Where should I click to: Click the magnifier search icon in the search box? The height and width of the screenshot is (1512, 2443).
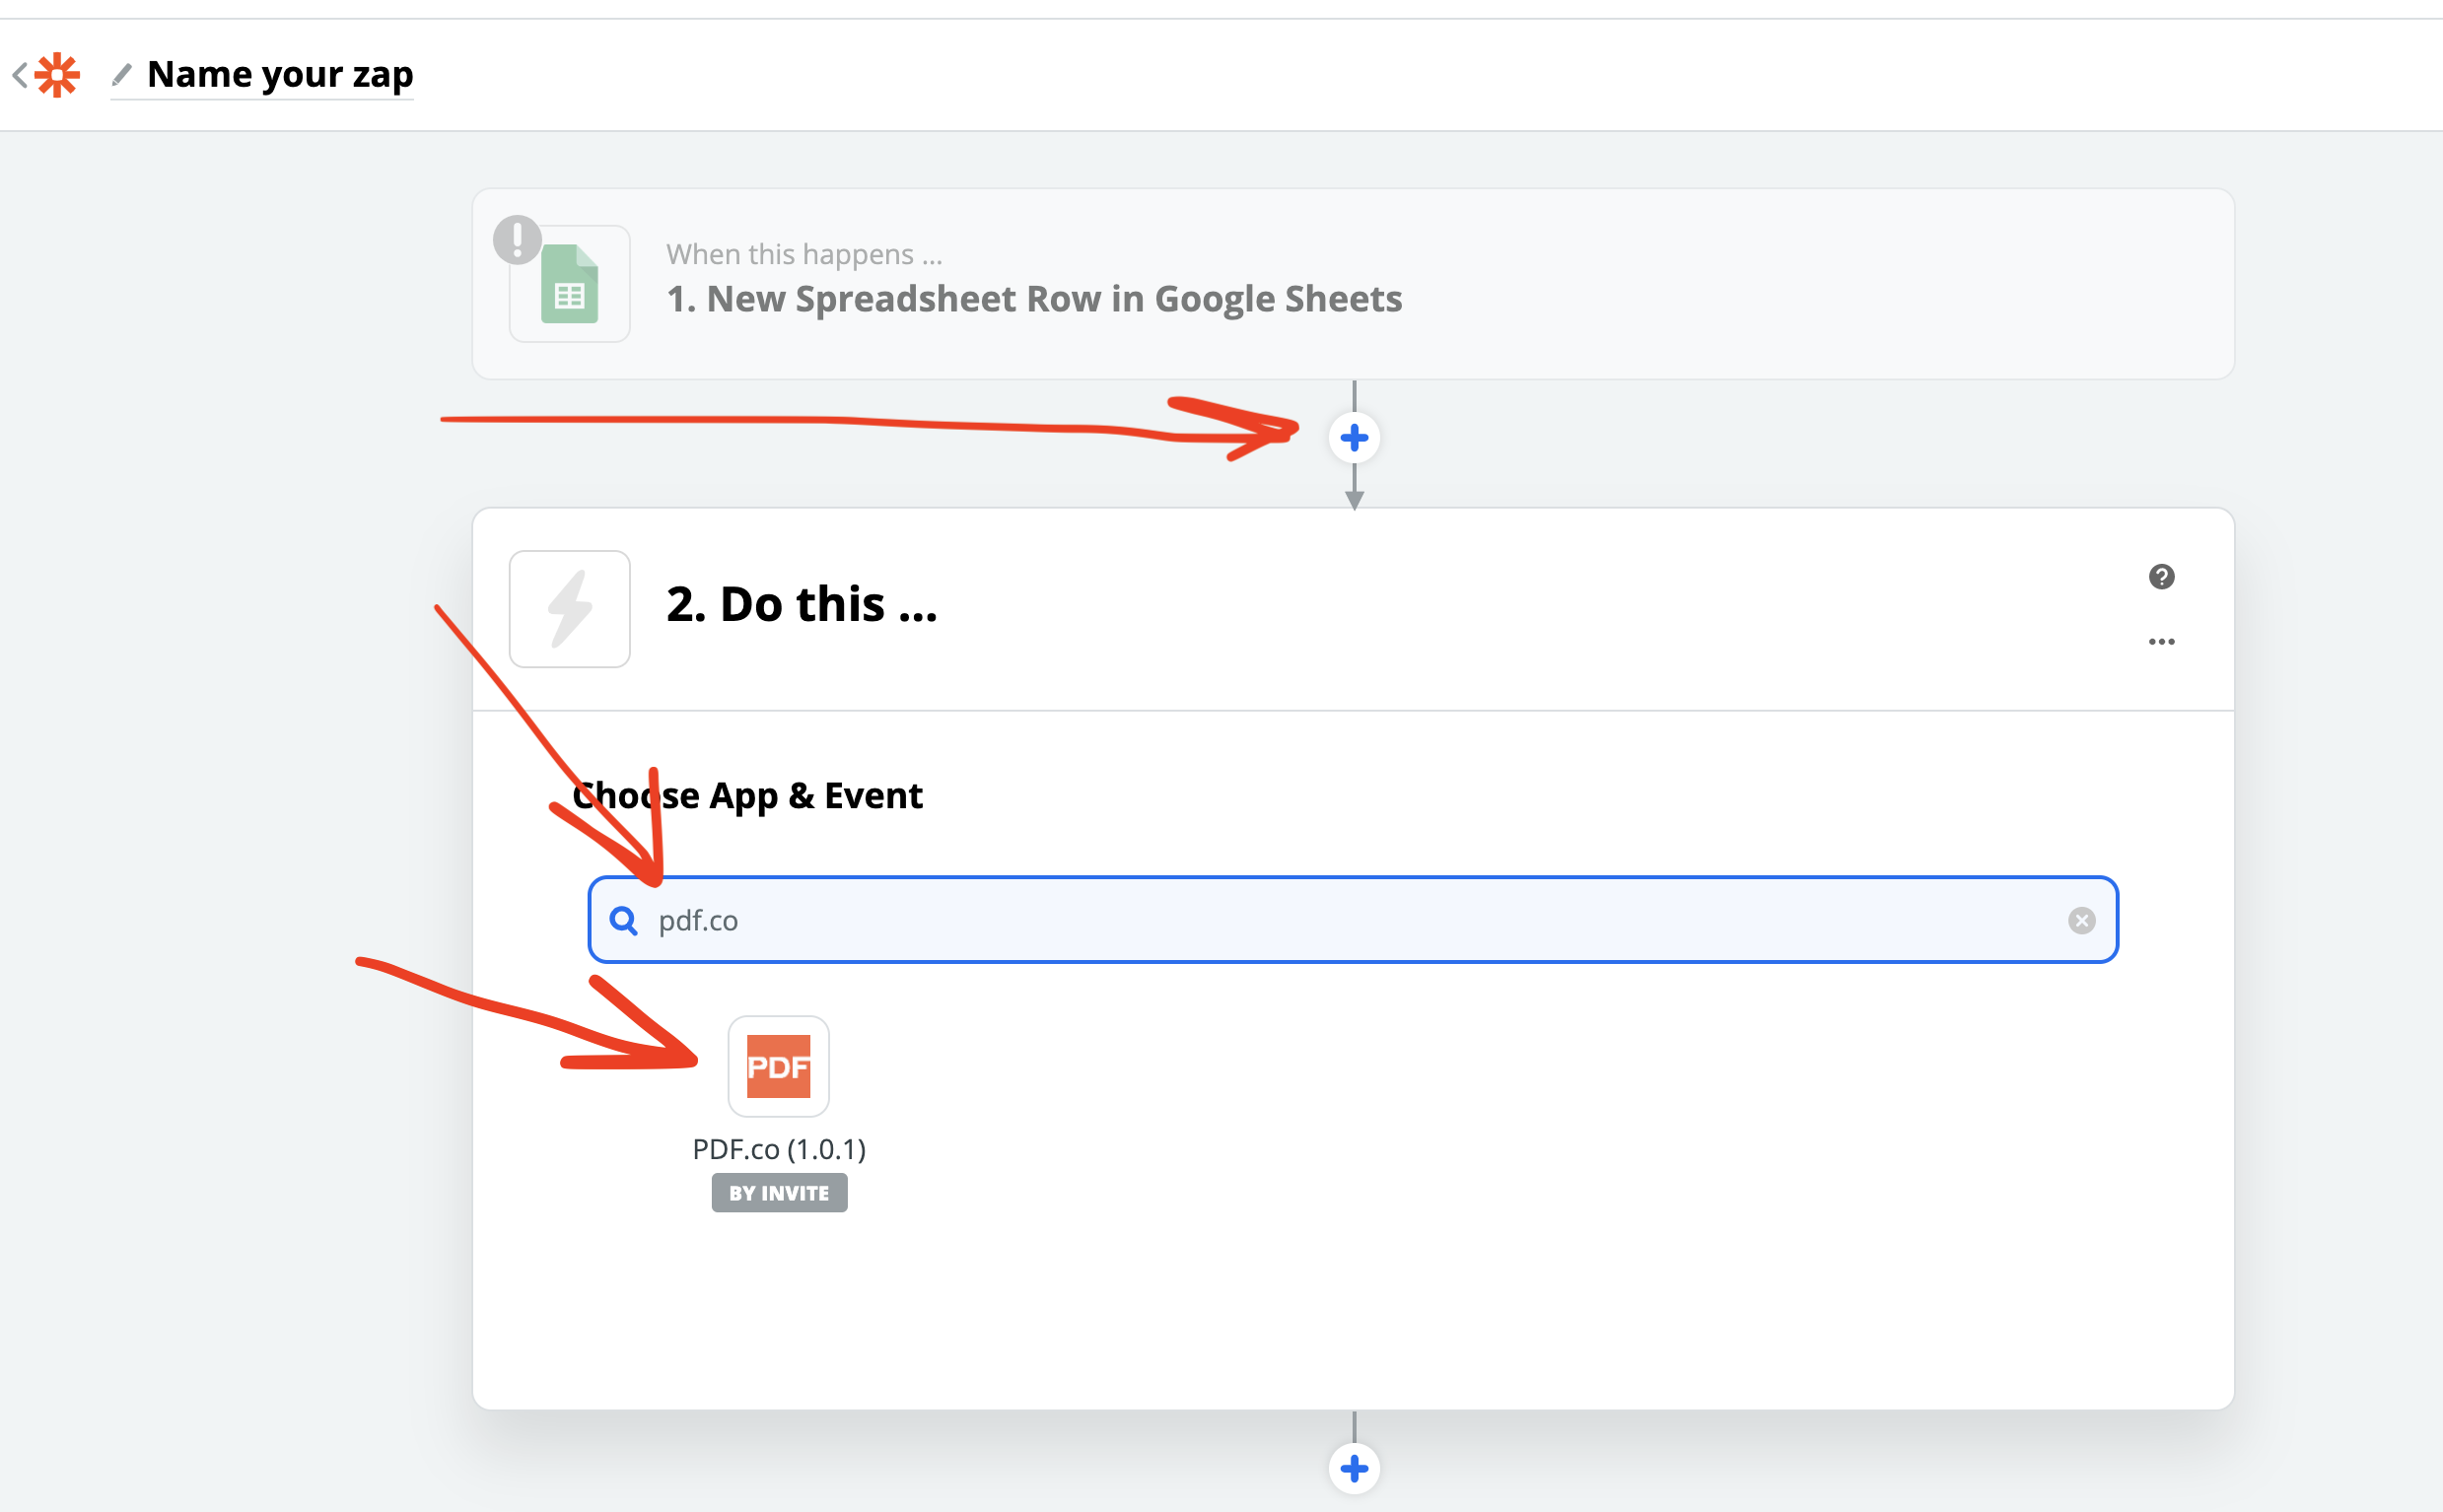(x=624, y=920)
